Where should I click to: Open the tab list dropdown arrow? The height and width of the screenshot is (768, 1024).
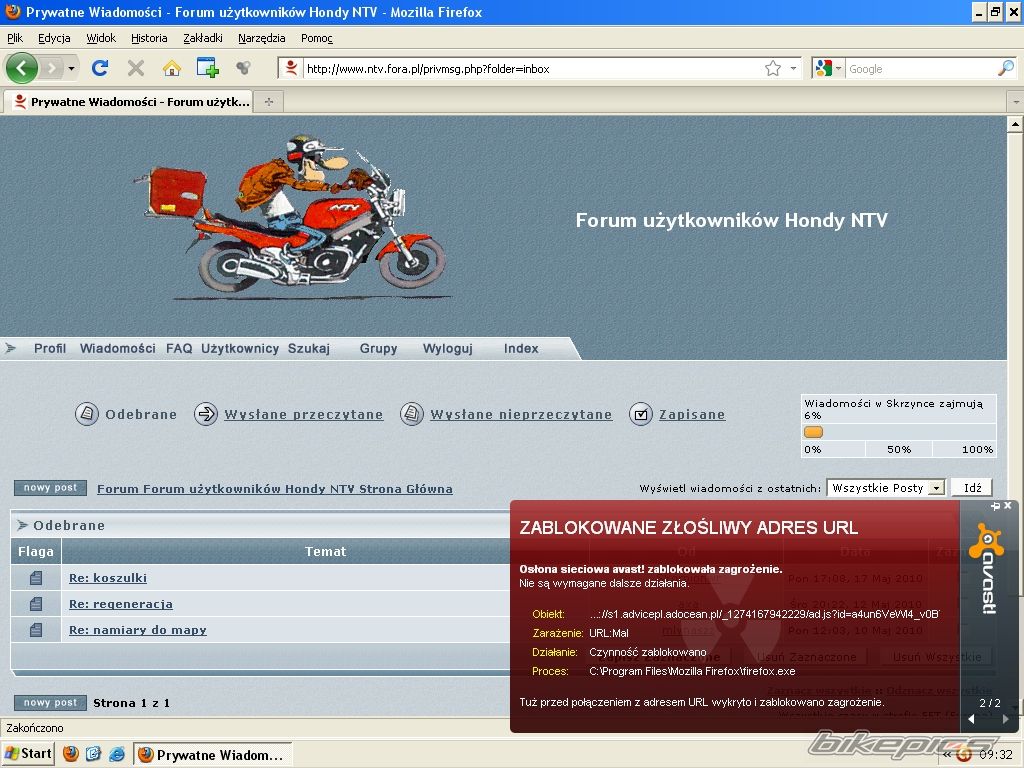[x=1016, y=102]
